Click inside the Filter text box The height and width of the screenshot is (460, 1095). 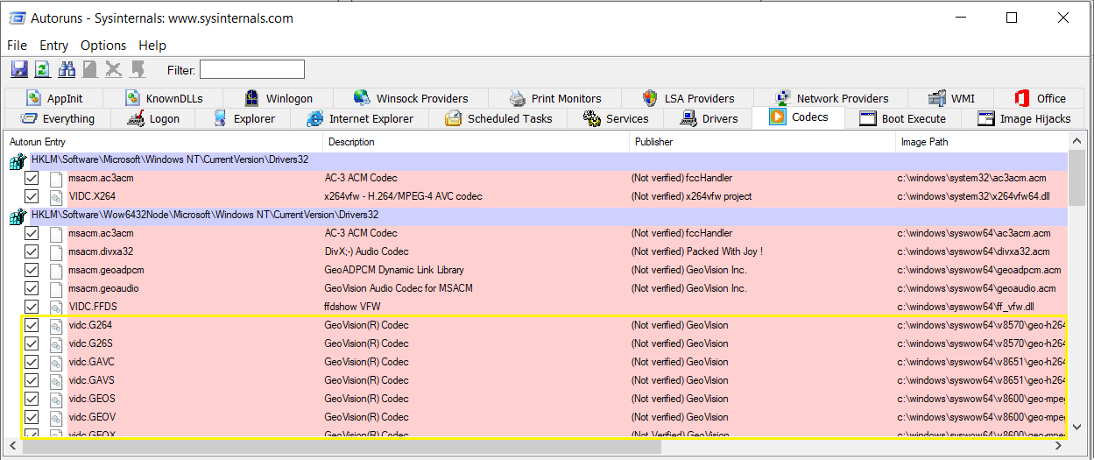click(x=253, y=69)
